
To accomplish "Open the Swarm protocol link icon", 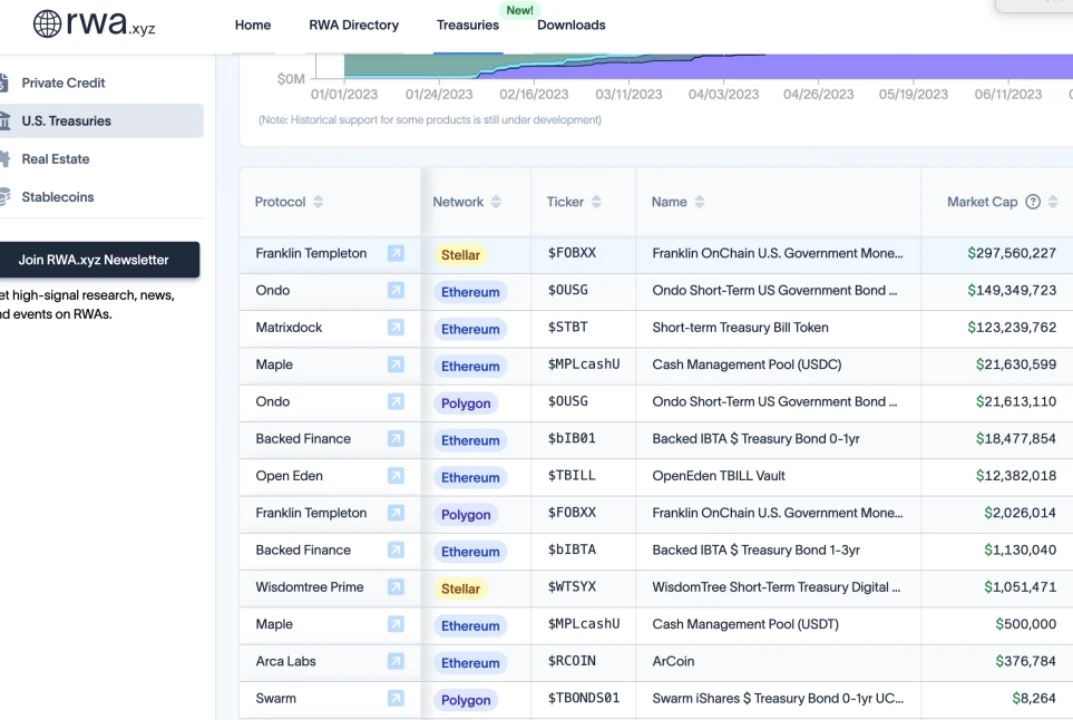I will (396, 698).
